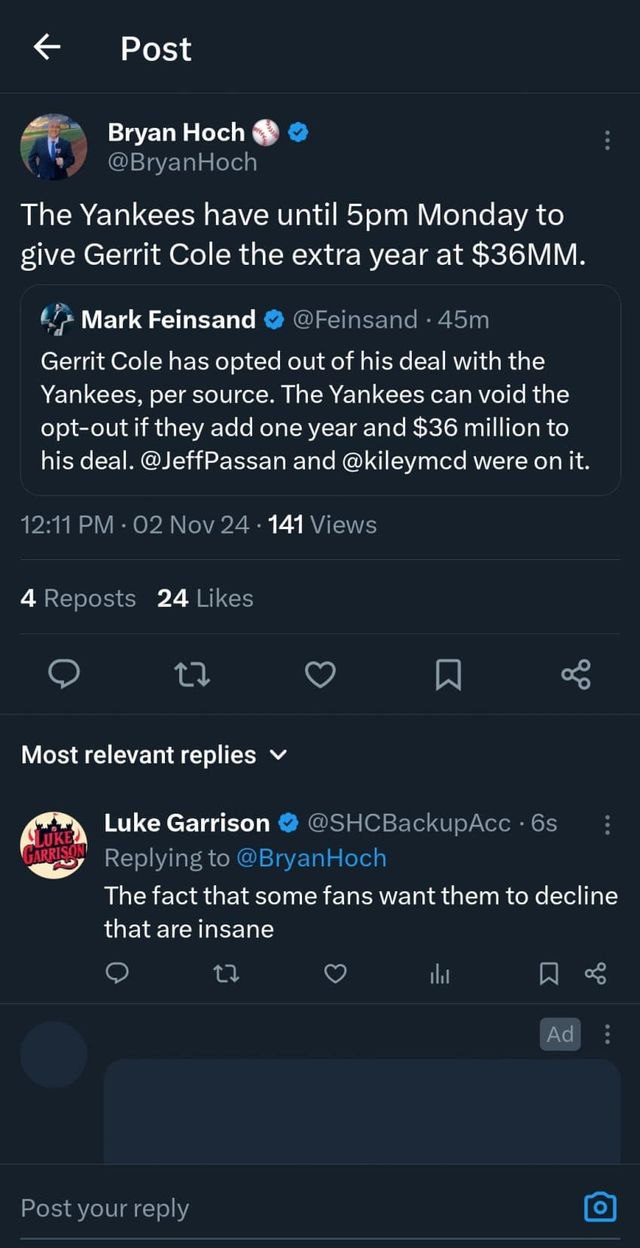Repost Bryan Hoch's post
The width and height of the screenshot is (640, 1248).
point(190,676)
